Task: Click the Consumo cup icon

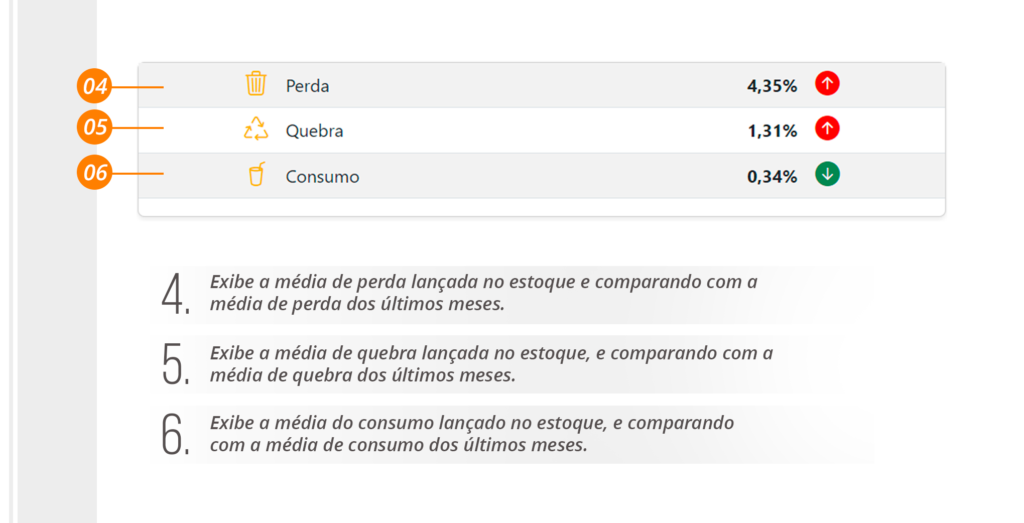Action: [257, 174]
